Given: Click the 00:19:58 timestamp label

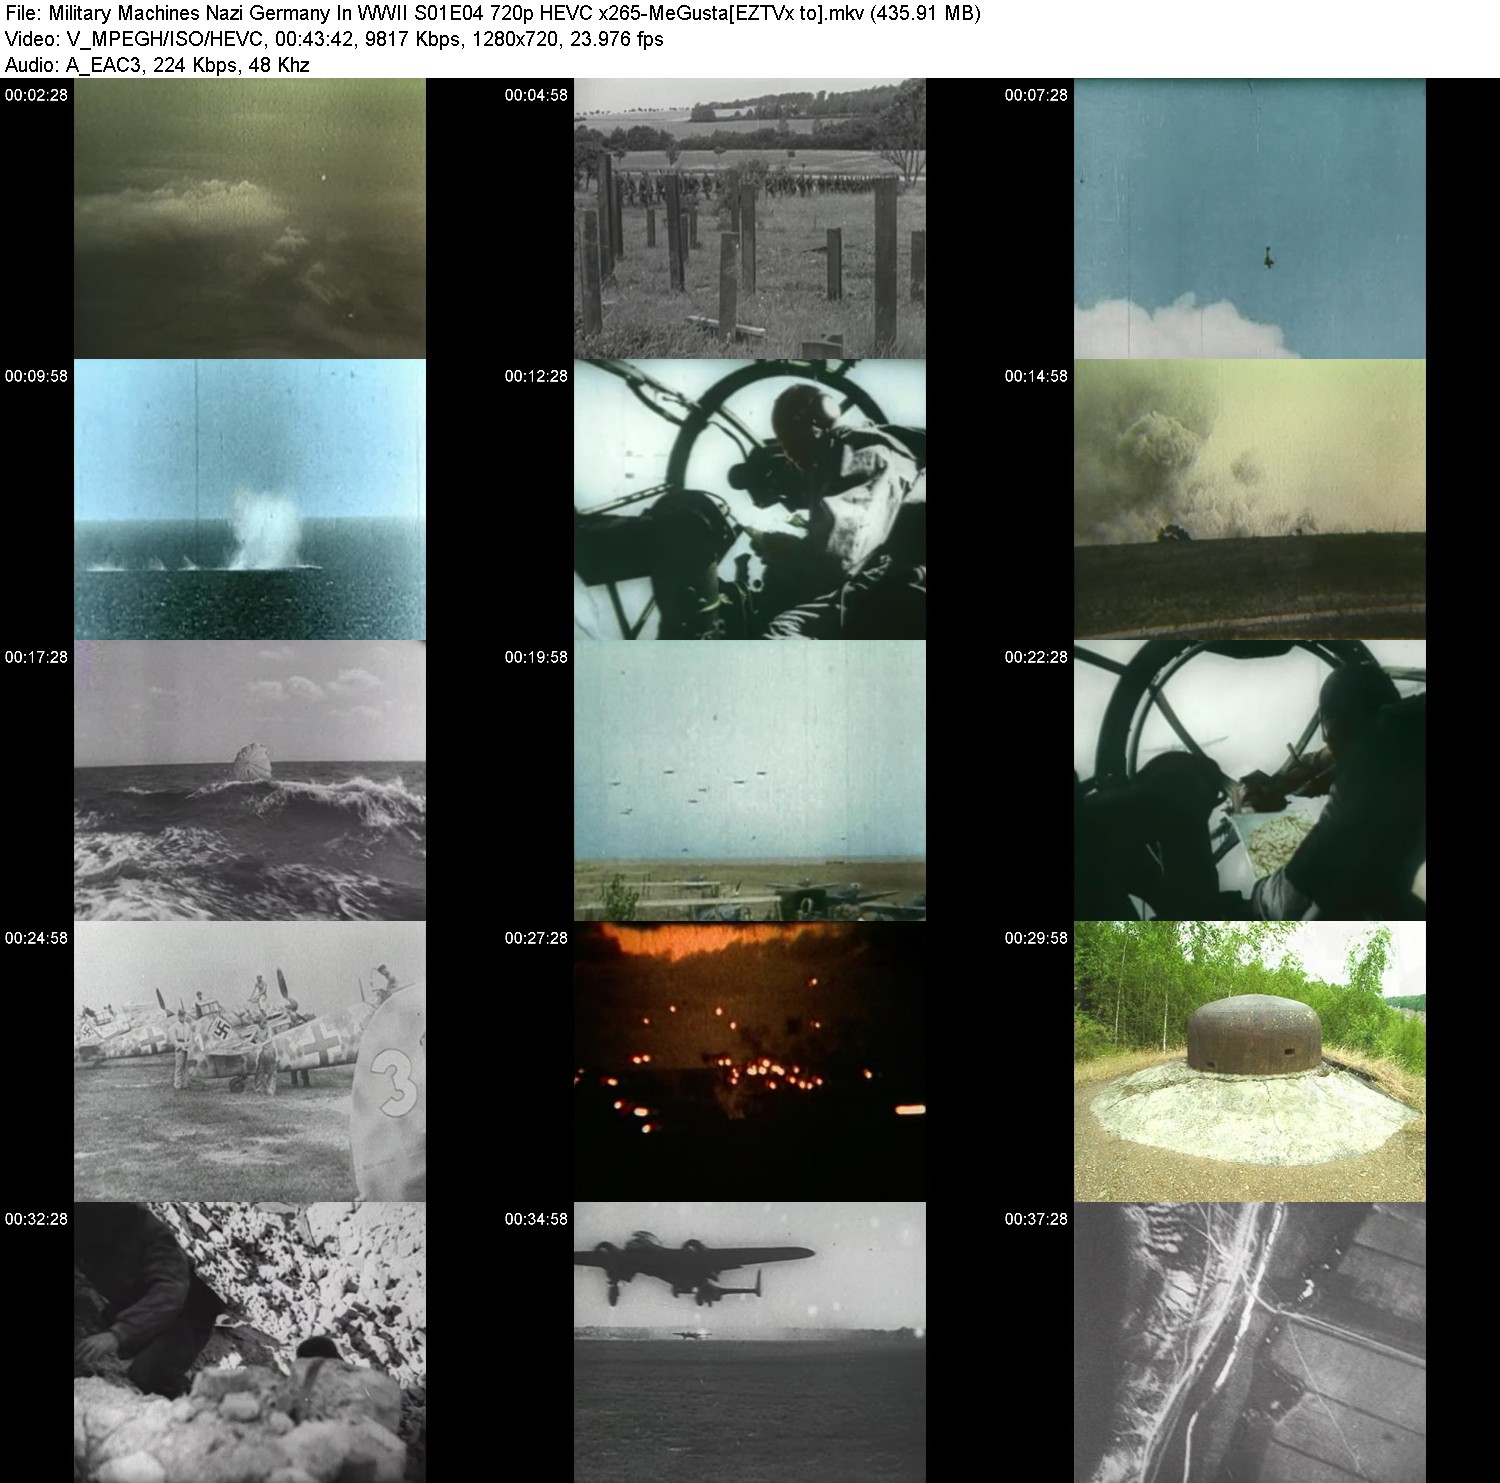Looking at the screenshot, I should tap(536, 657).
